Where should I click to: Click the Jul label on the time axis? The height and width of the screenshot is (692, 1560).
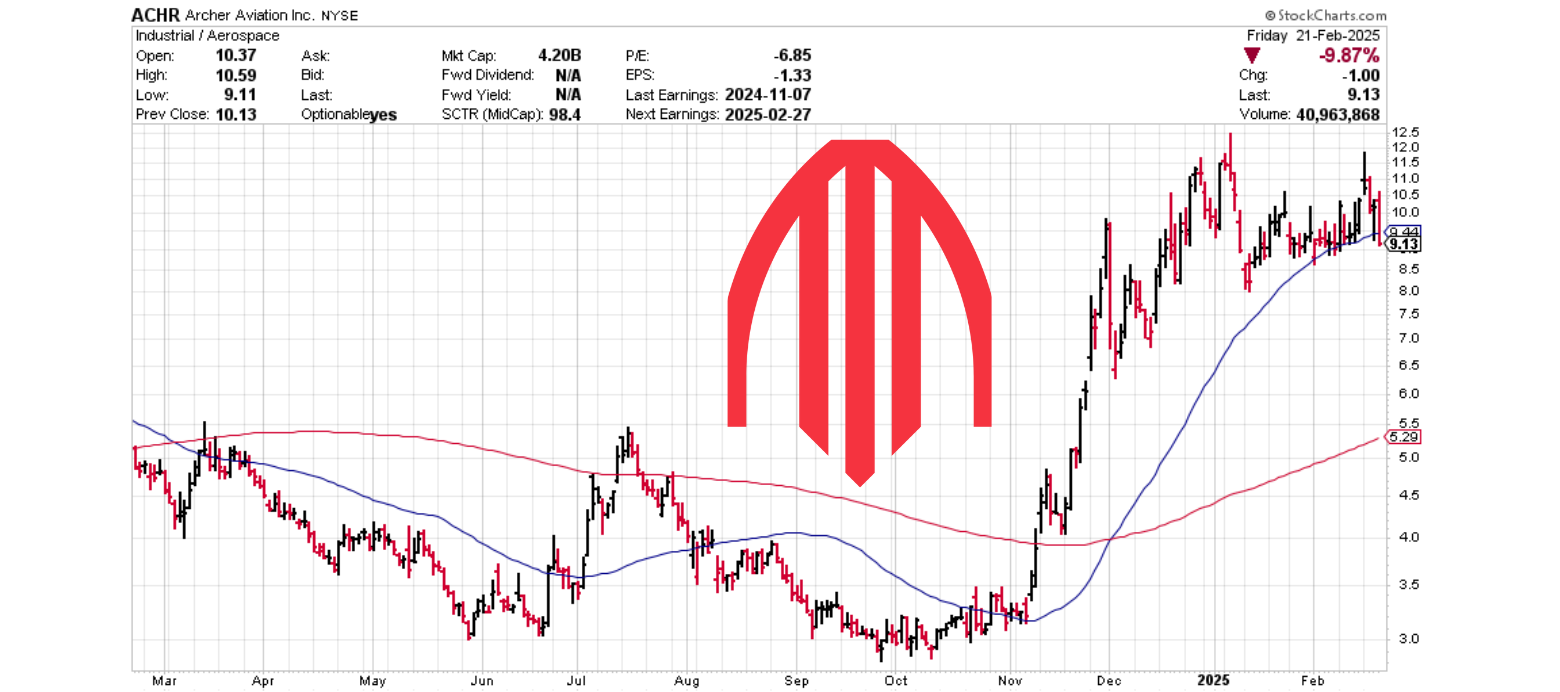click(577, 679)
